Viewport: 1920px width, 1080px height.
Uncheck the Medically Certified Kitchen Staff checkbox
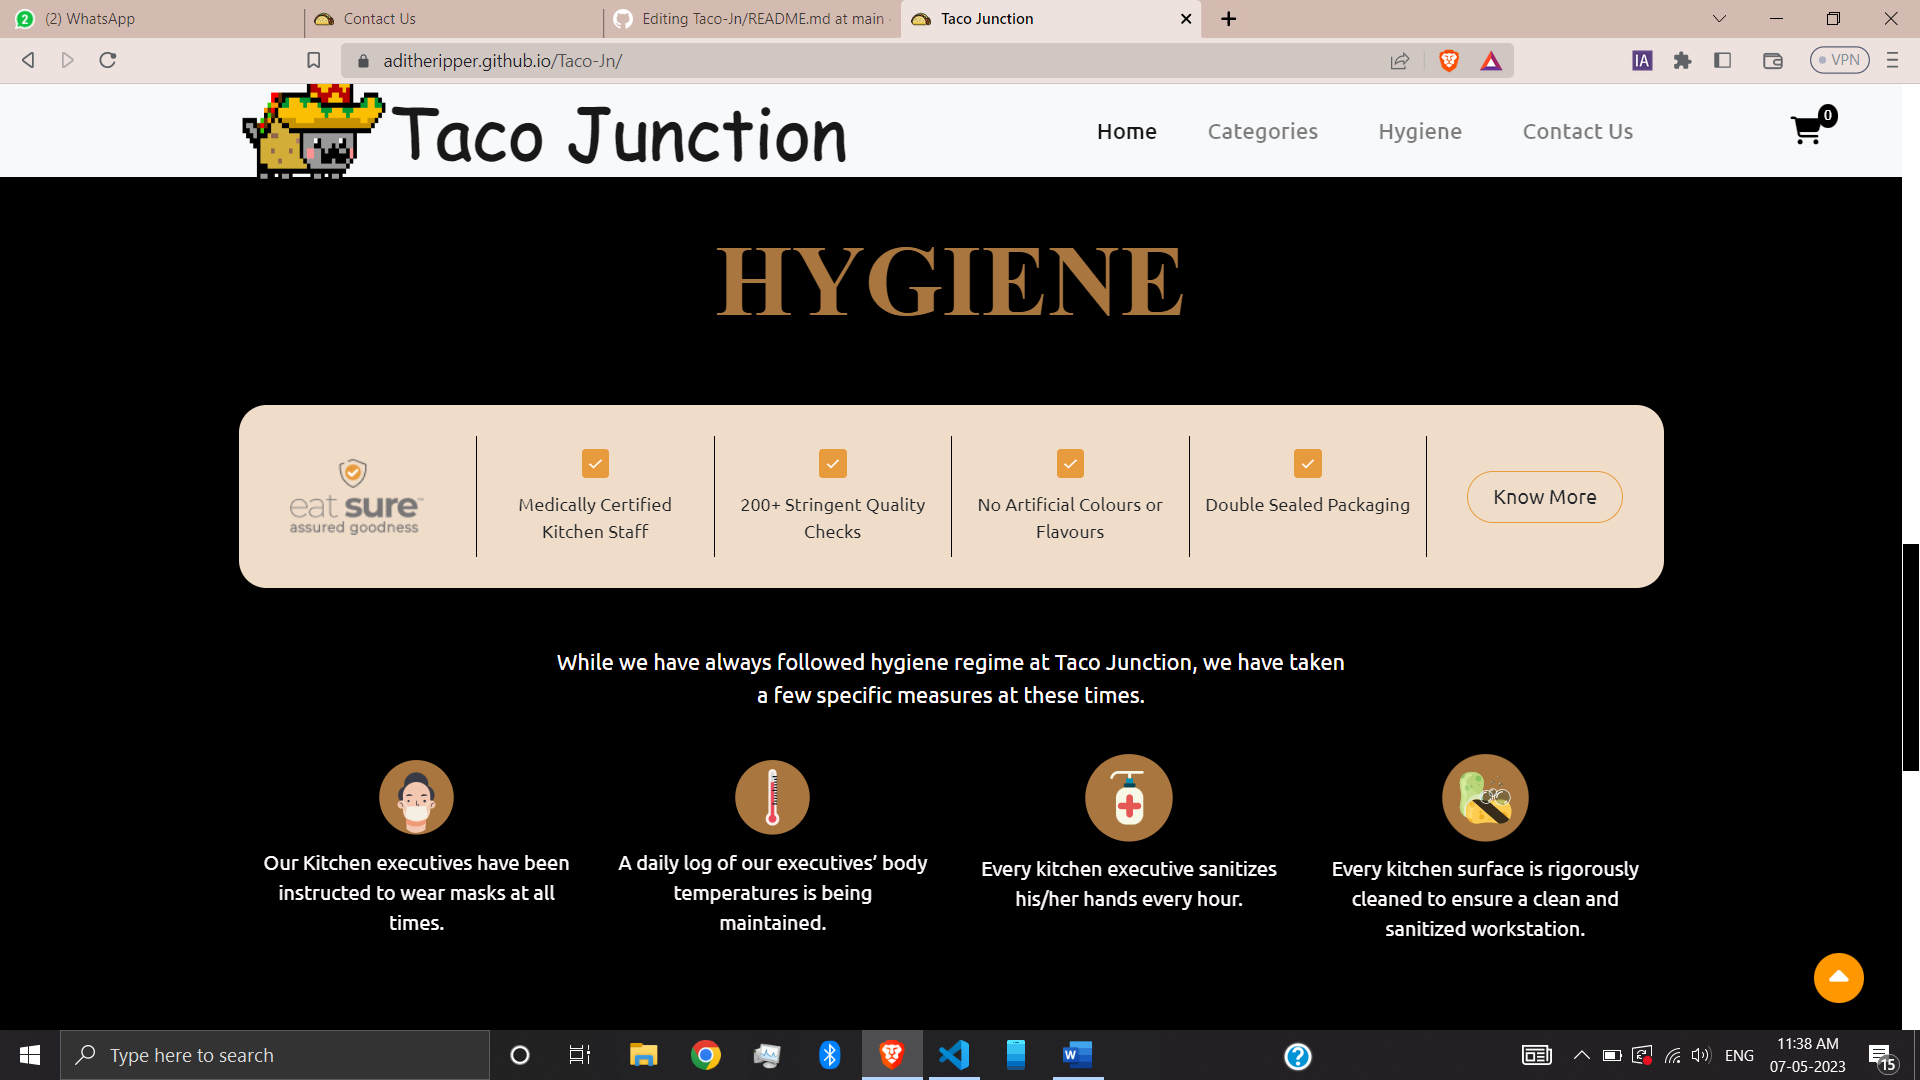594,463
